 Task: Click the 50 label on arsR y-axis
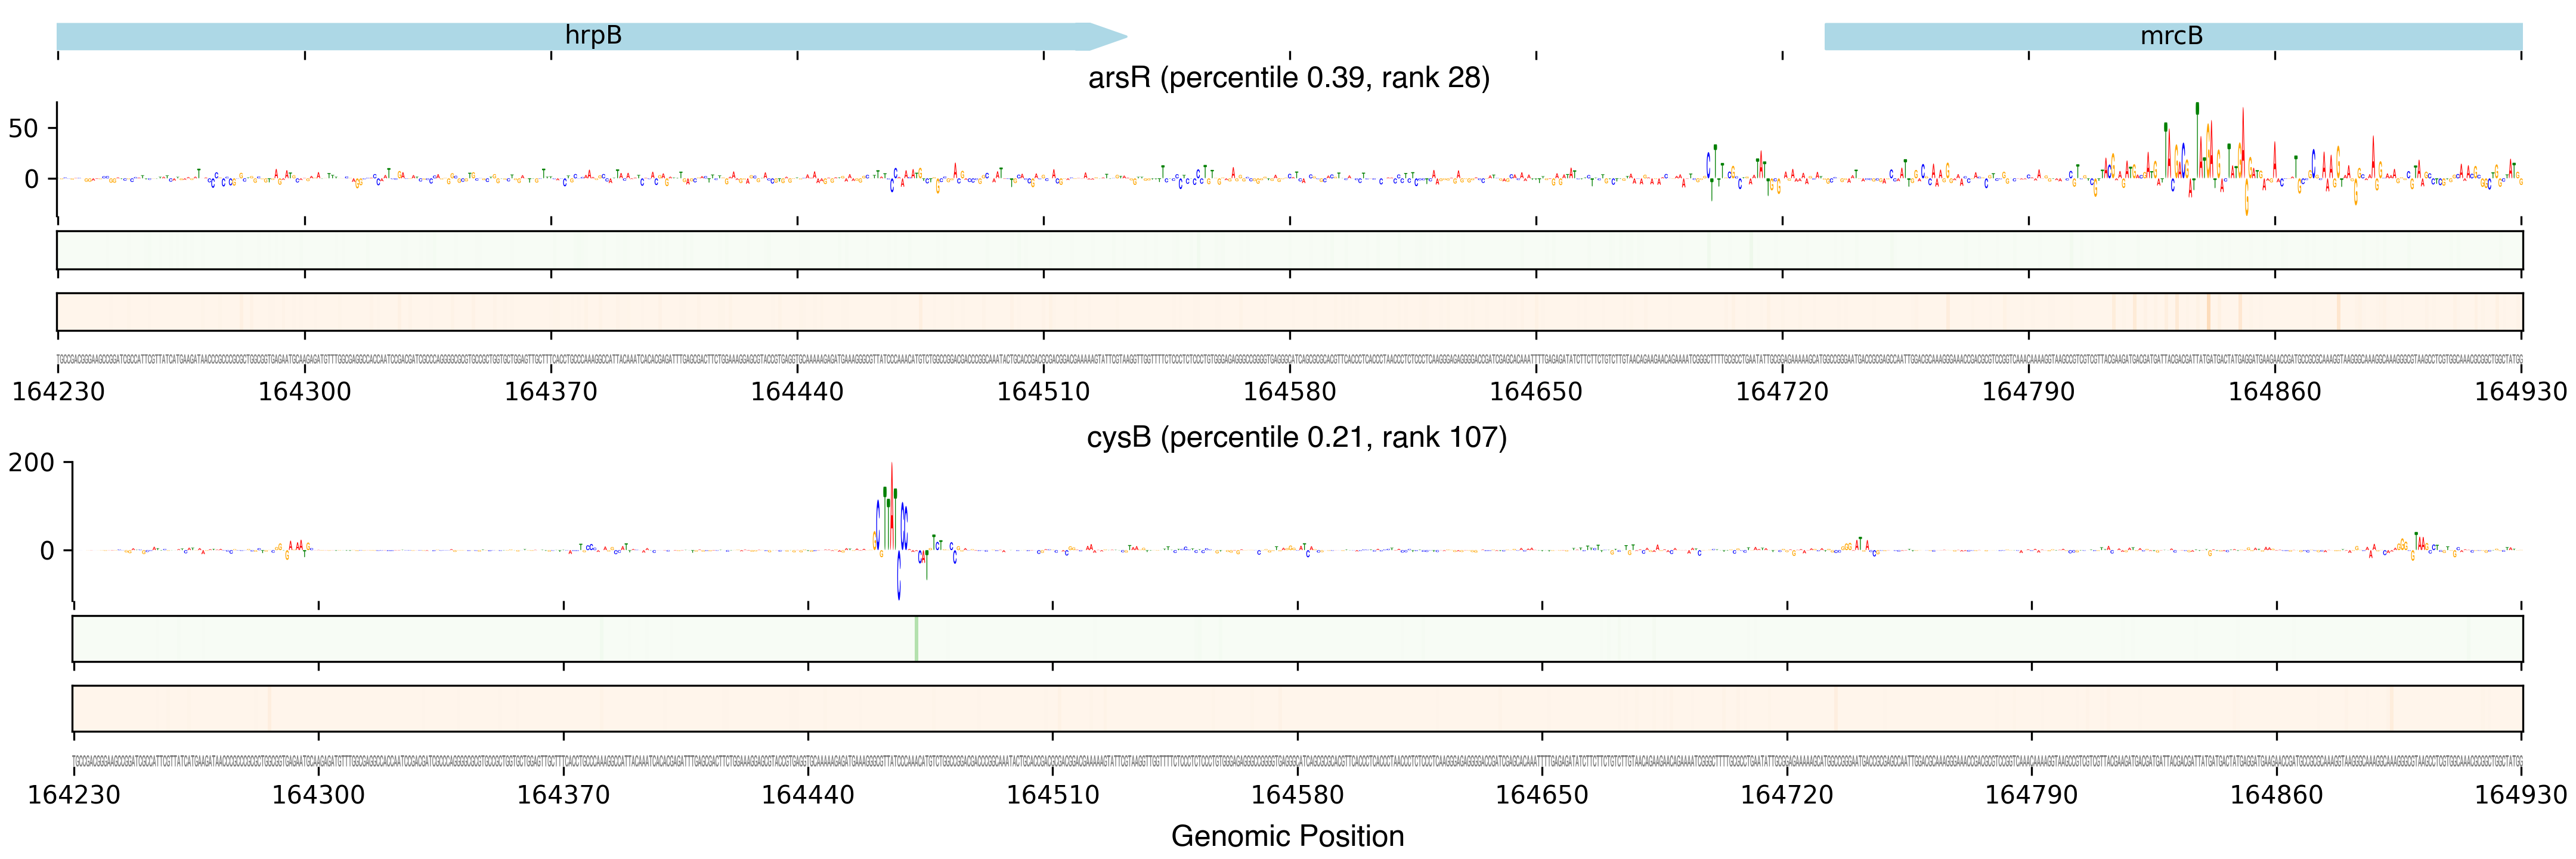click(23, 129)
